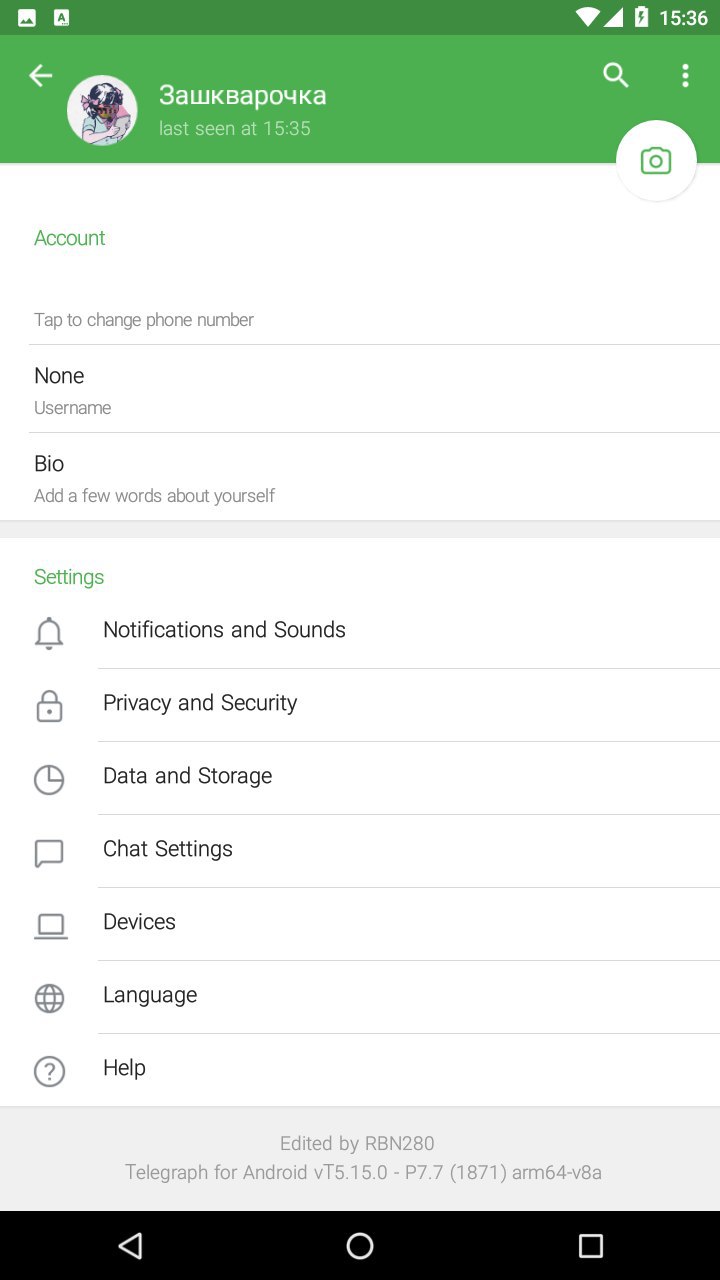The image size is (720, 1280).
Task: Open search with the magnifier icon
Action: click(616, 76)
